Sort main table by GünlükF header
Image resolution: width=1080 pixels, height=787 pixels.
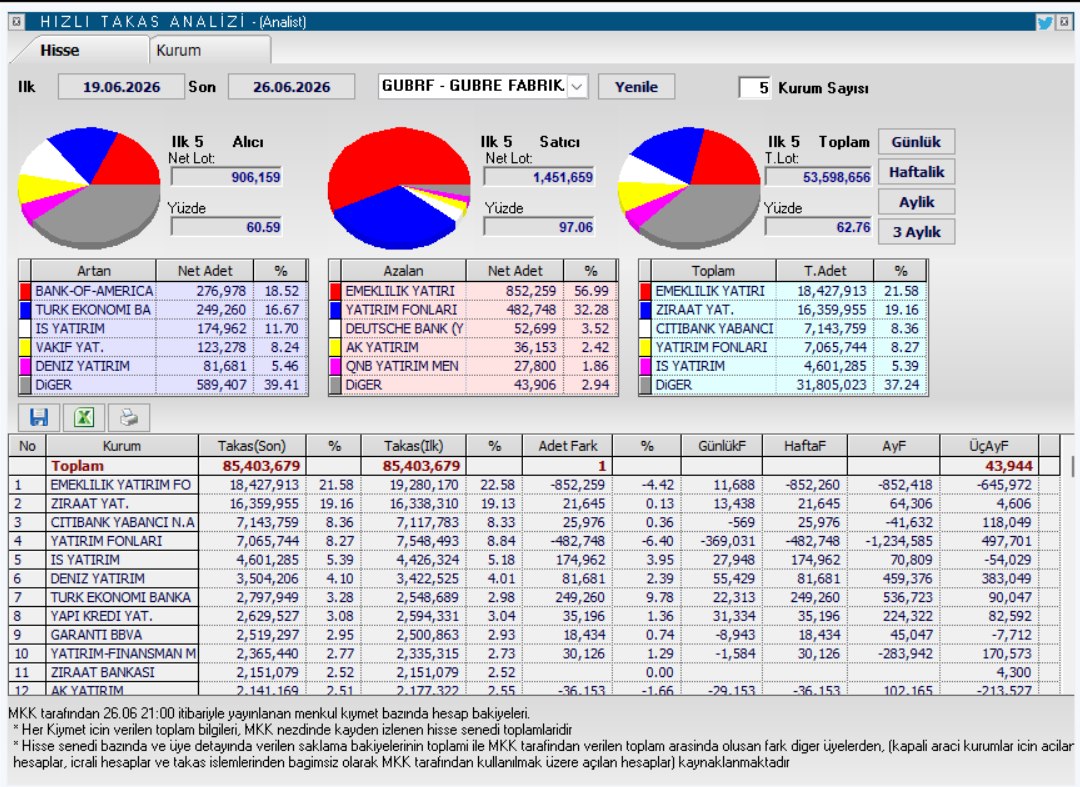(721, 445)
